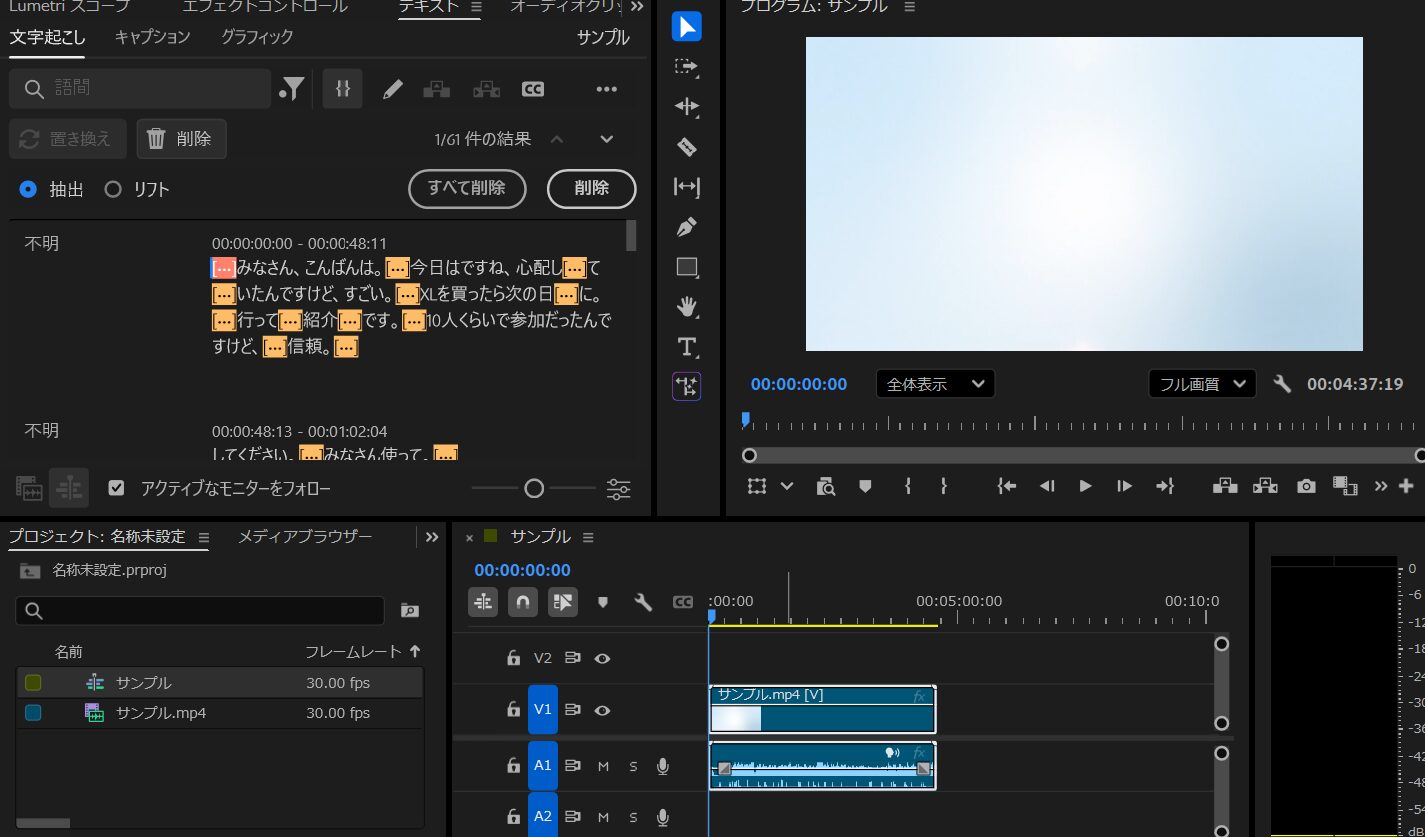This screenshot has height=837, width=1425.
Task: Select the Pen tool in the toolbar
Action: coord(686,227)
